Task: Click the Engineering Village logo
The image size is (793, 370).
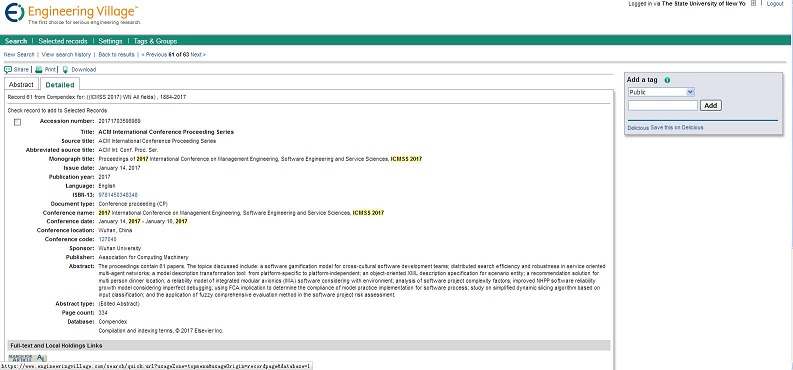Action: [x=72, y=14]
